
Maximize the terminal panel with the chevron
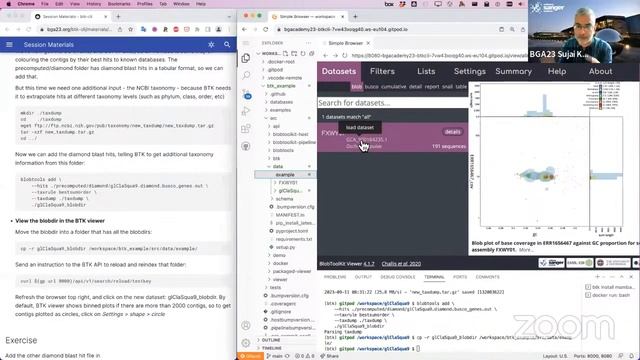(622, 277)
